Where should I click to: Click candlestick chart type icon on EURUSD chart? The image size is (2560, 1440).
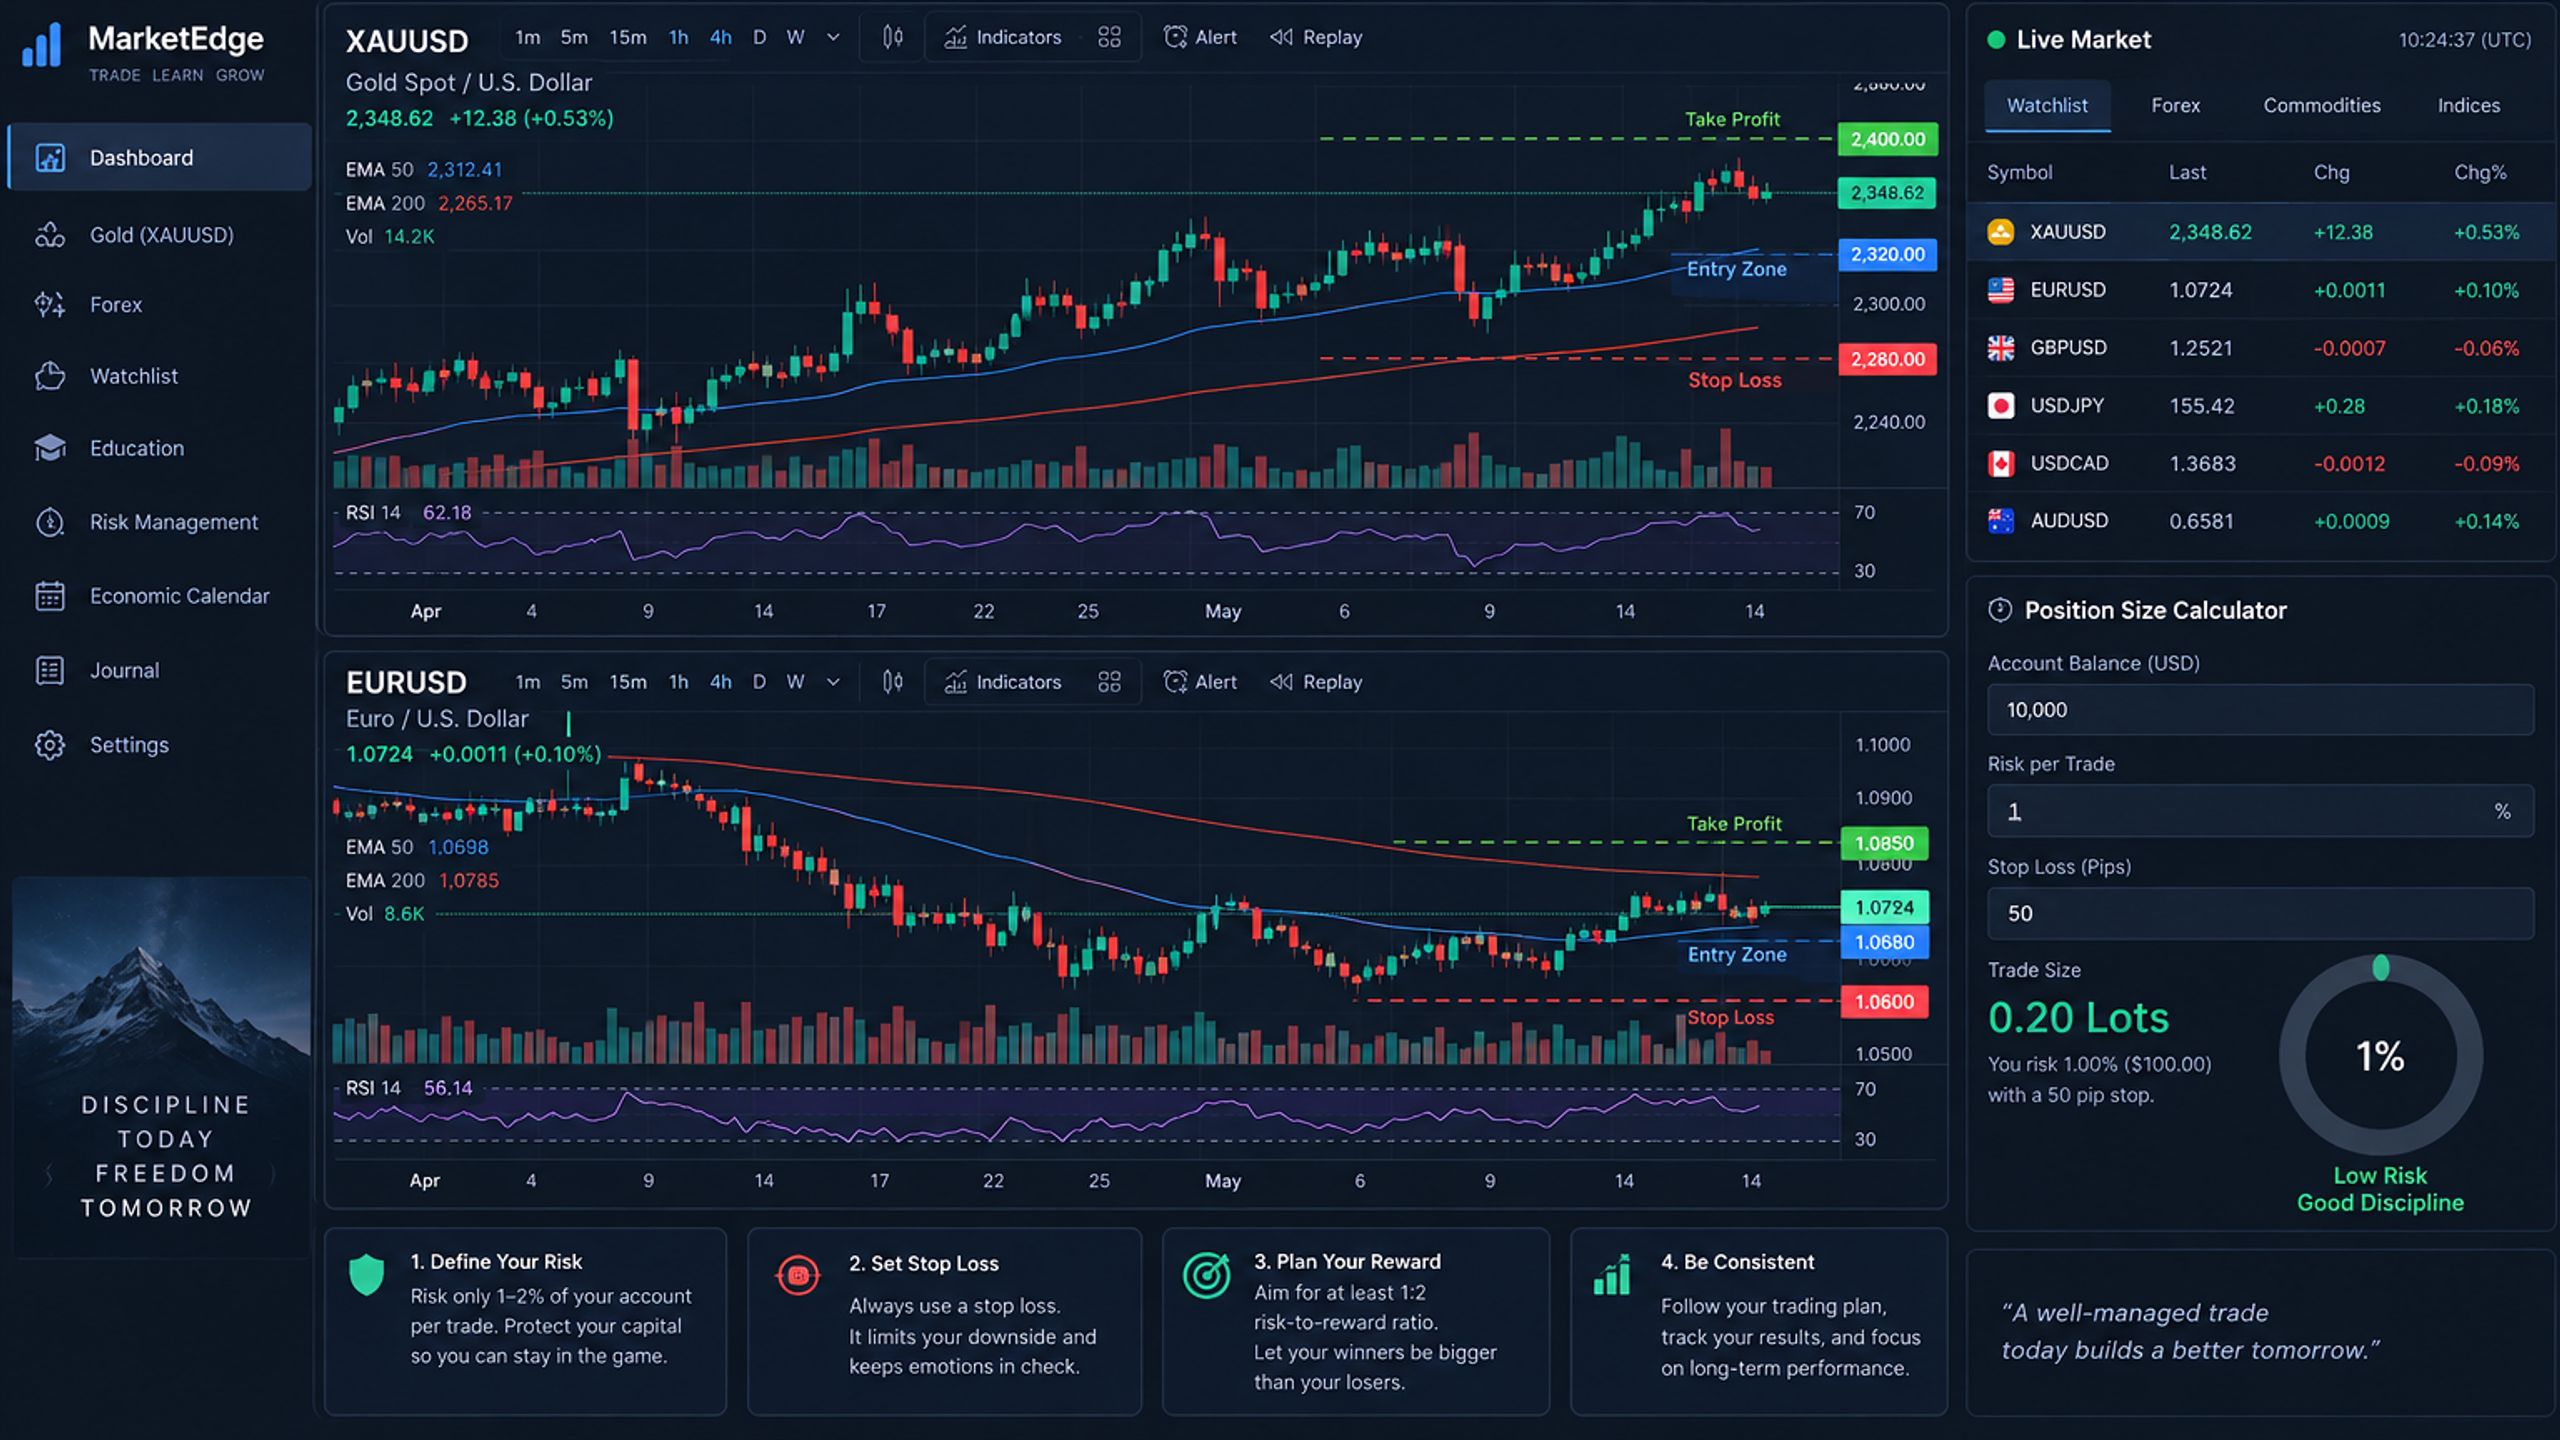[x=893, y=682]
